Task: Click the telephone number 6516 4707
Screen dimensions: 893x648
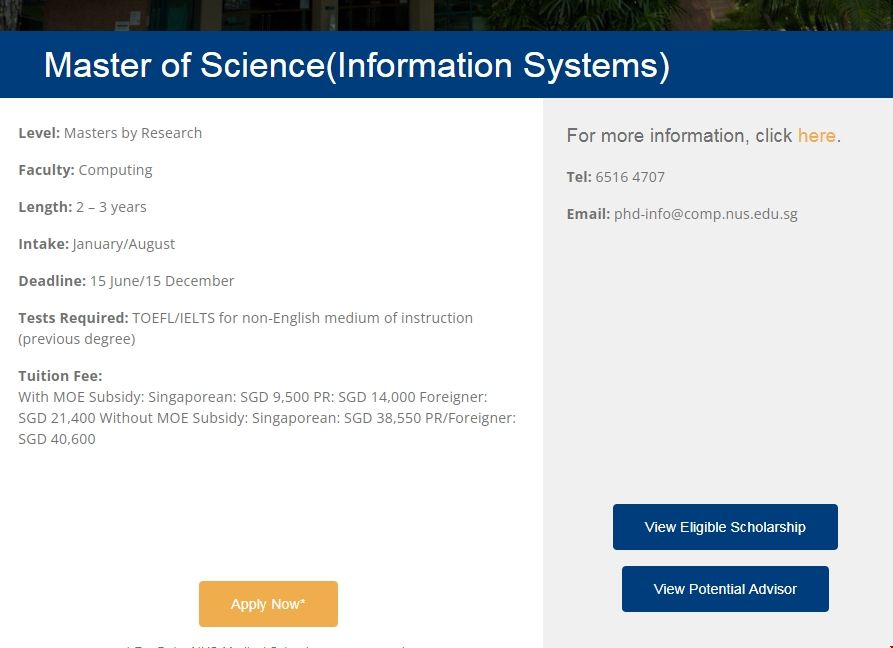Action: (630, 177)
